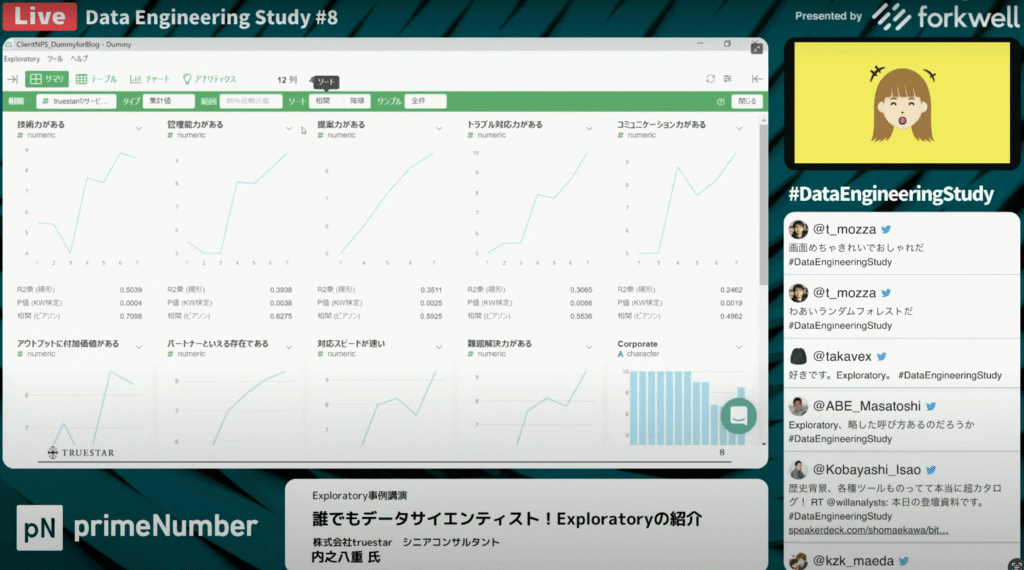Click the help question mark icon
The width and height of the screenshot is (1024, 570).
721,102
